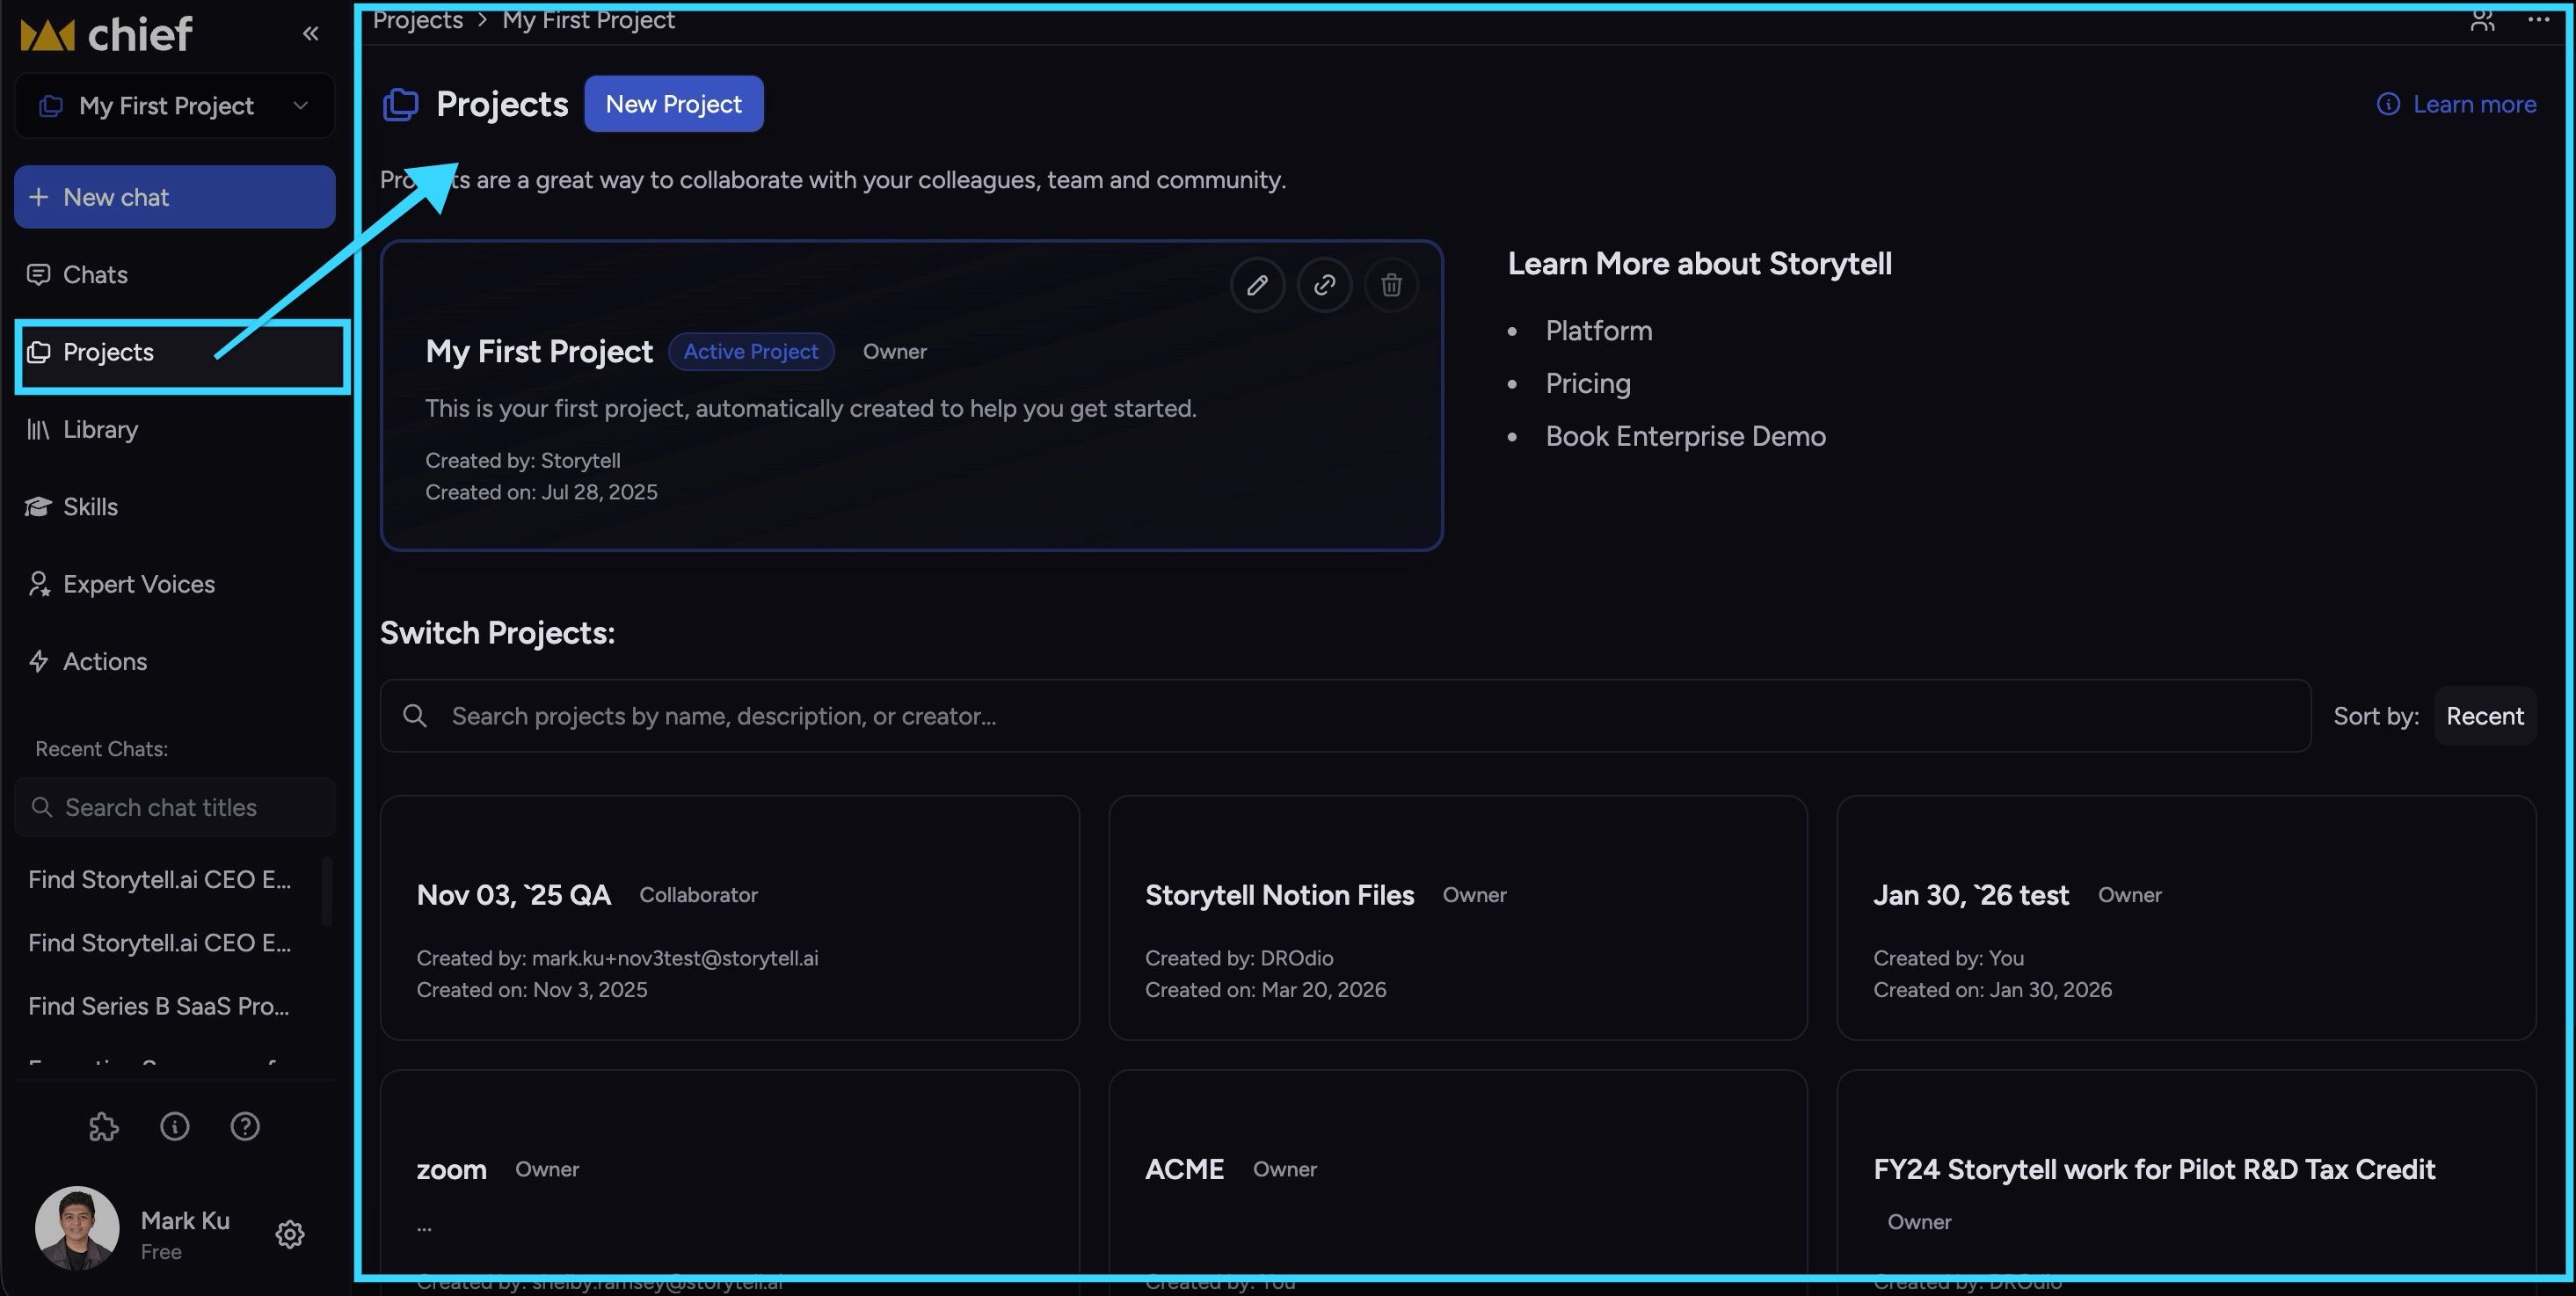Open account settings gear icon
The image size is (2576, 1296).
(x=290, y=1234)
